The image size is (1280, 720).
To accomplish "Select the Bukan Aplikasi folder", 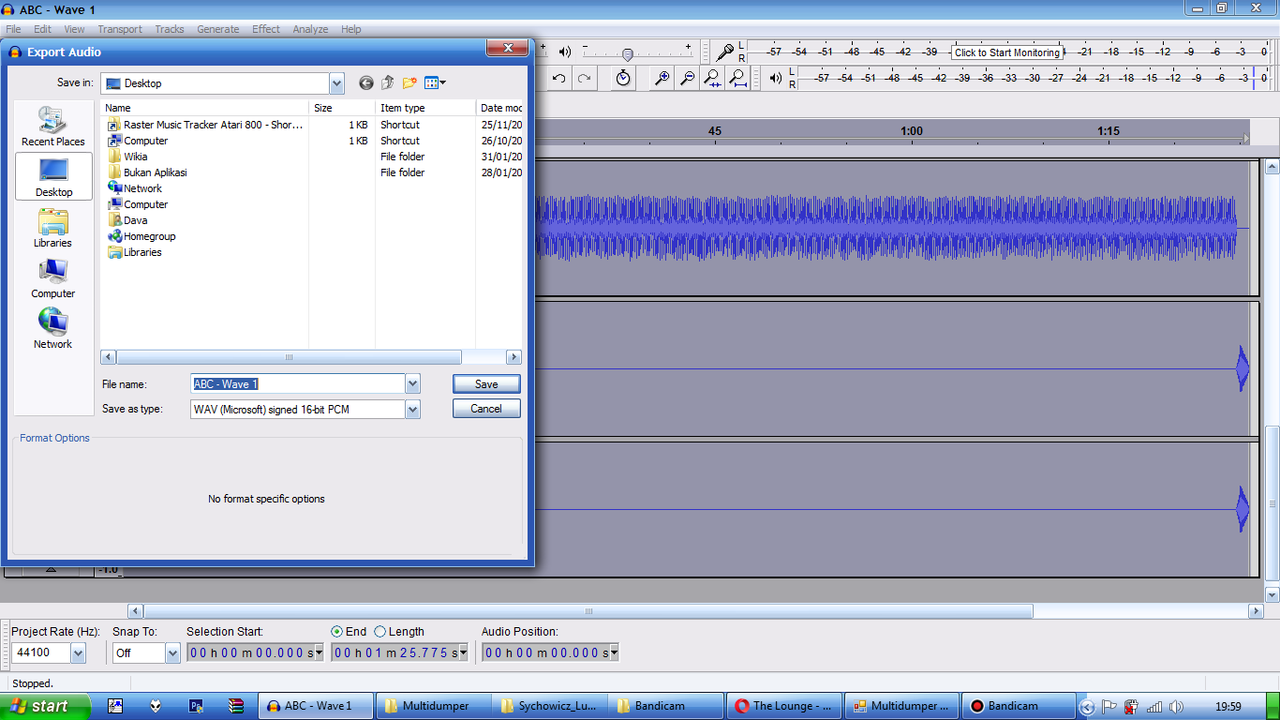I will [x=155, y=173].
